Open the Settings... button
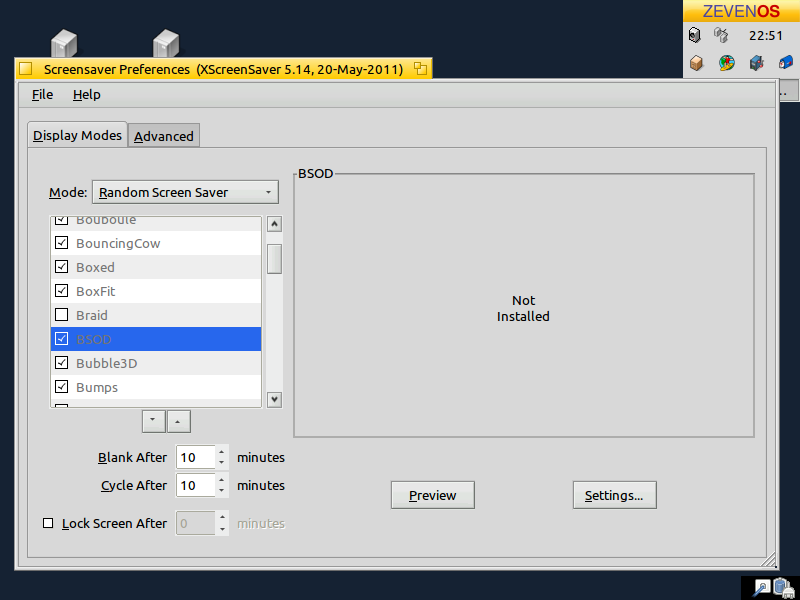The height and width of the screenshot is (600, 800). [614, 495]
